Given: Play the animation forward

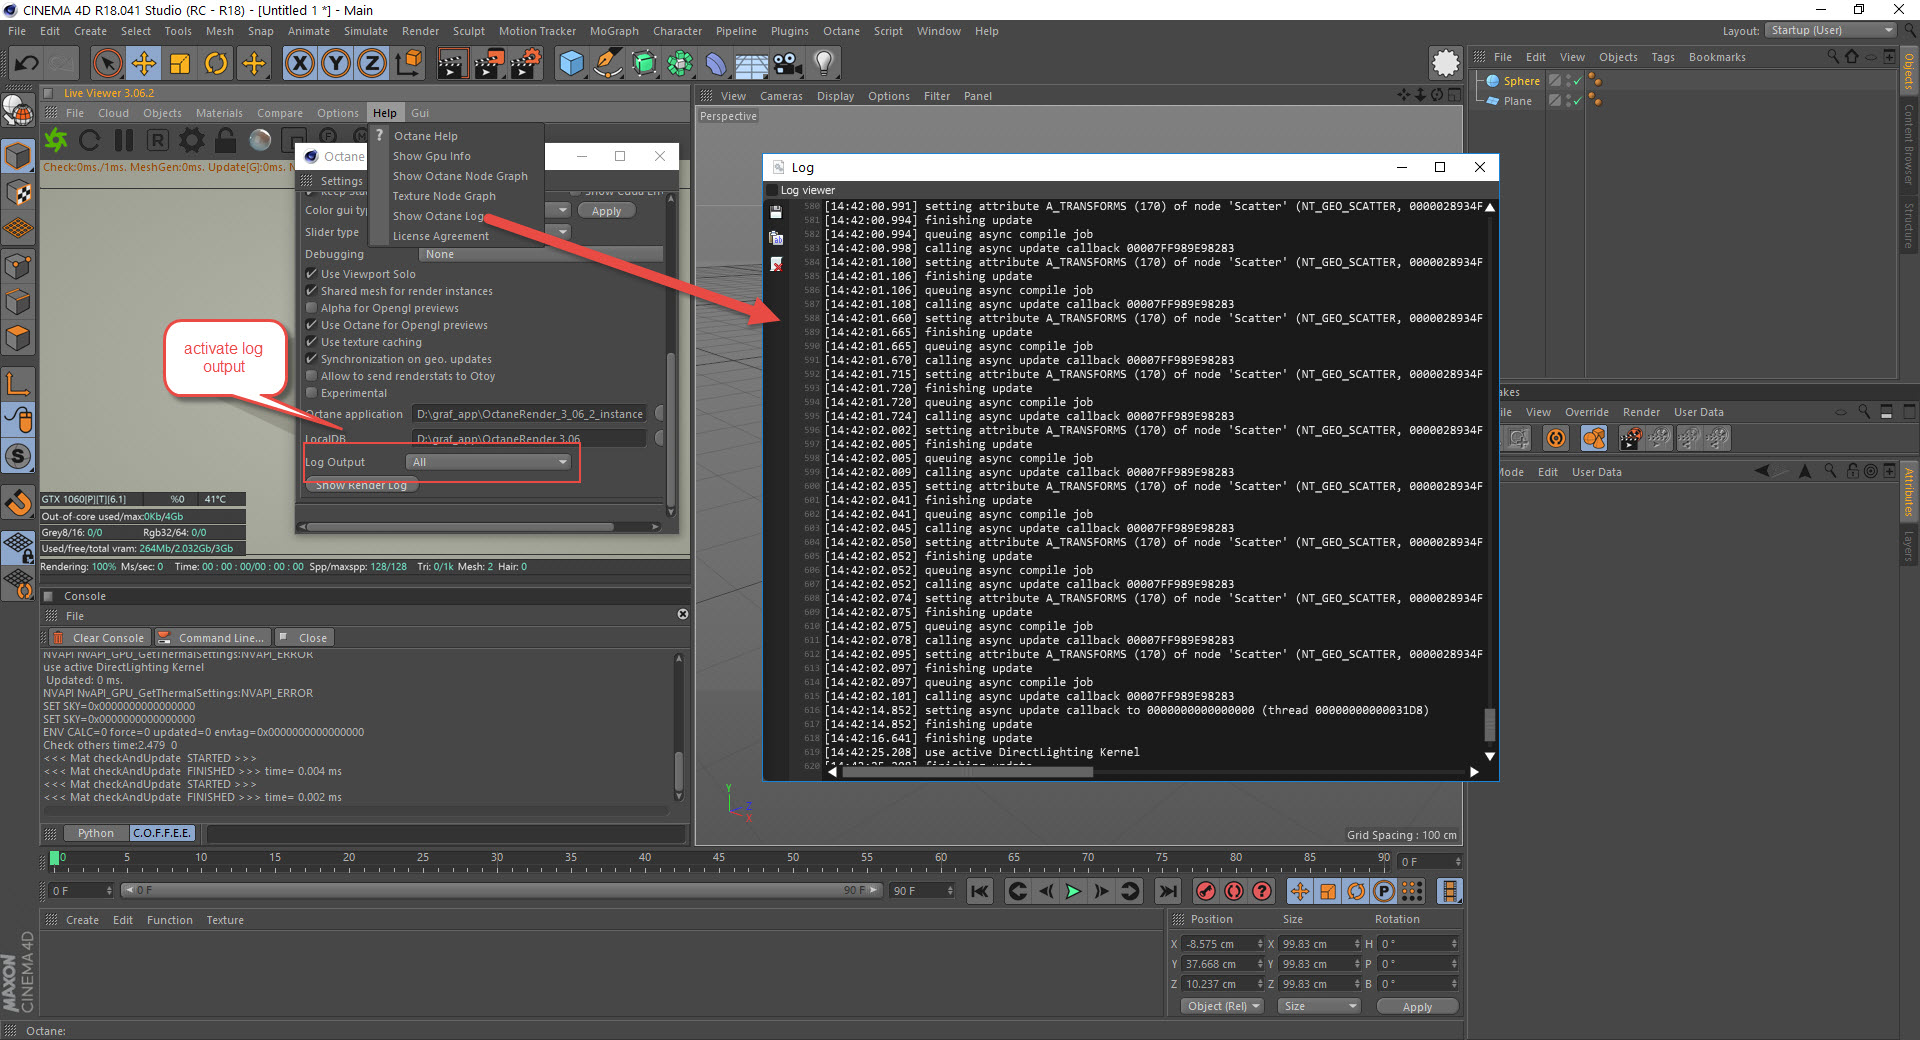Looking at the screenshot, I should coord(1073,891).
